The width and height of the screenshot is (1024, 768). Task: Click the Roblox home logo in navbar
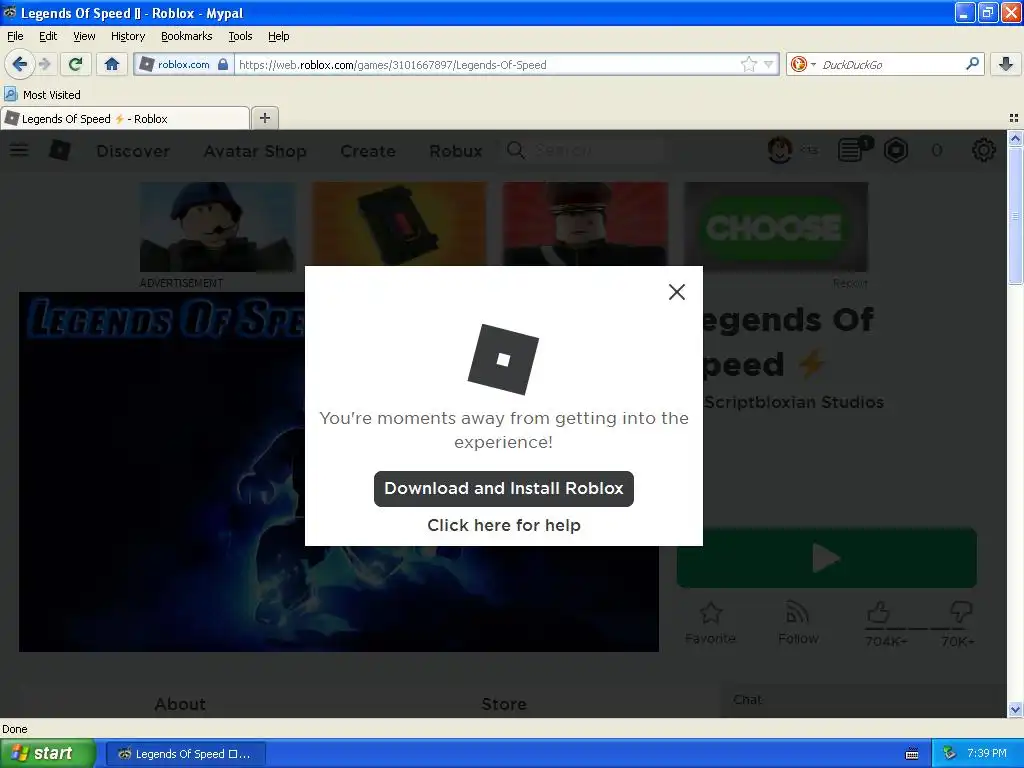60,150
